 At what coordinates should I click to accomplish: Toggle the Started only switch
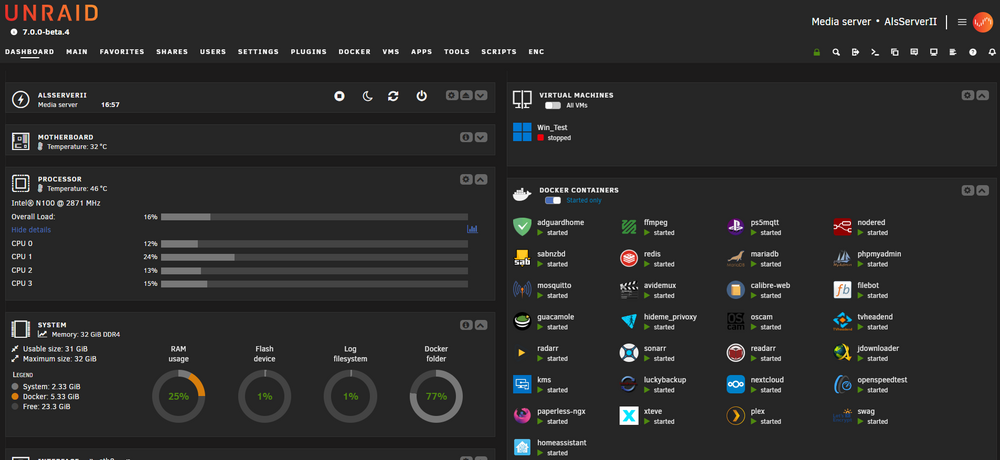pyautogui.click(x=552, y=200)
